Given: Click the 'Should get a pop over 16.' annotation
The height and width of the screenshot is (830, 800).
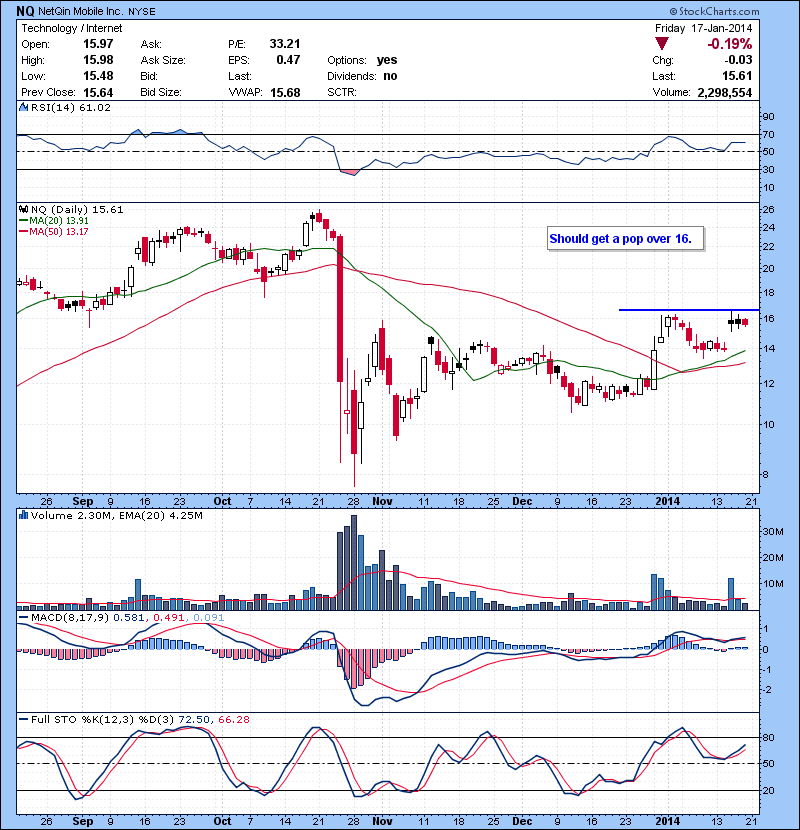Looking at the screenshot, I should (x=625, y=239).
